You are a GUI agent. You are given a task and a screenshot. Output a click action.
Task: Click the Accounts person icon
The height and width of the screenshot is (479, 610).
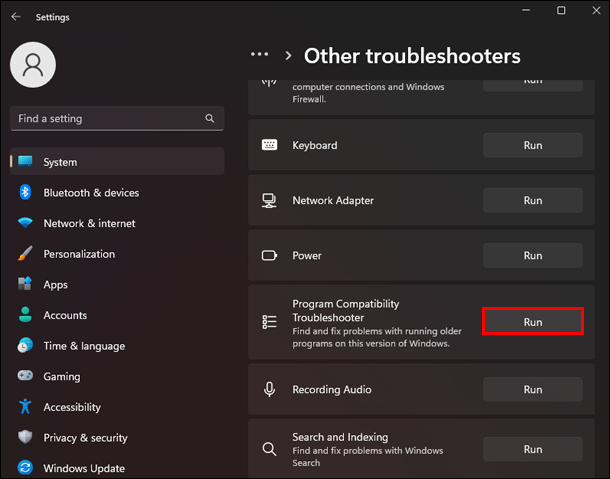(25, 315)
